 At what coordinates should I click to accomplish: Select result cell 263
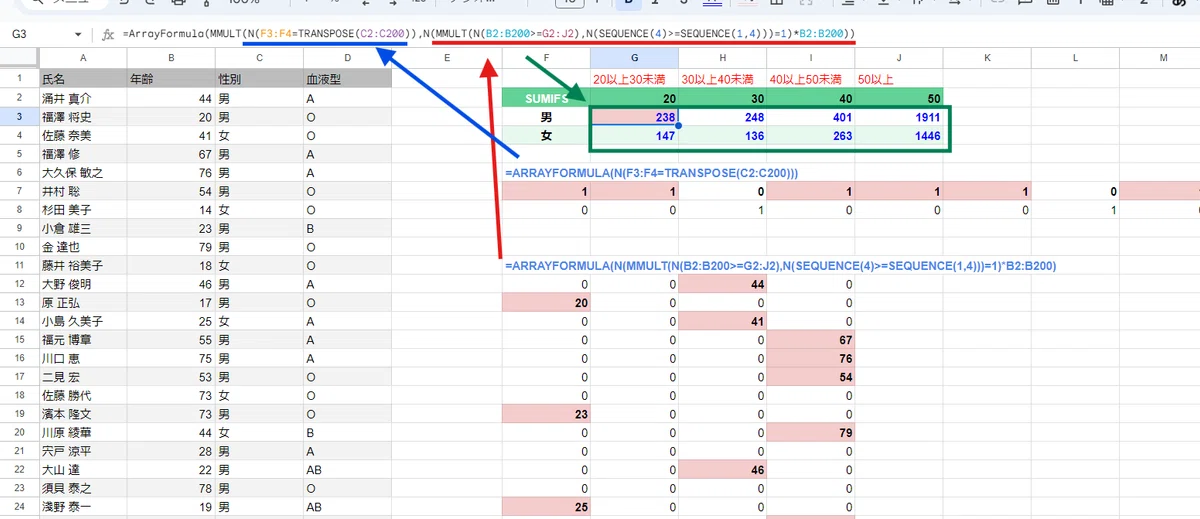(810, 135)
